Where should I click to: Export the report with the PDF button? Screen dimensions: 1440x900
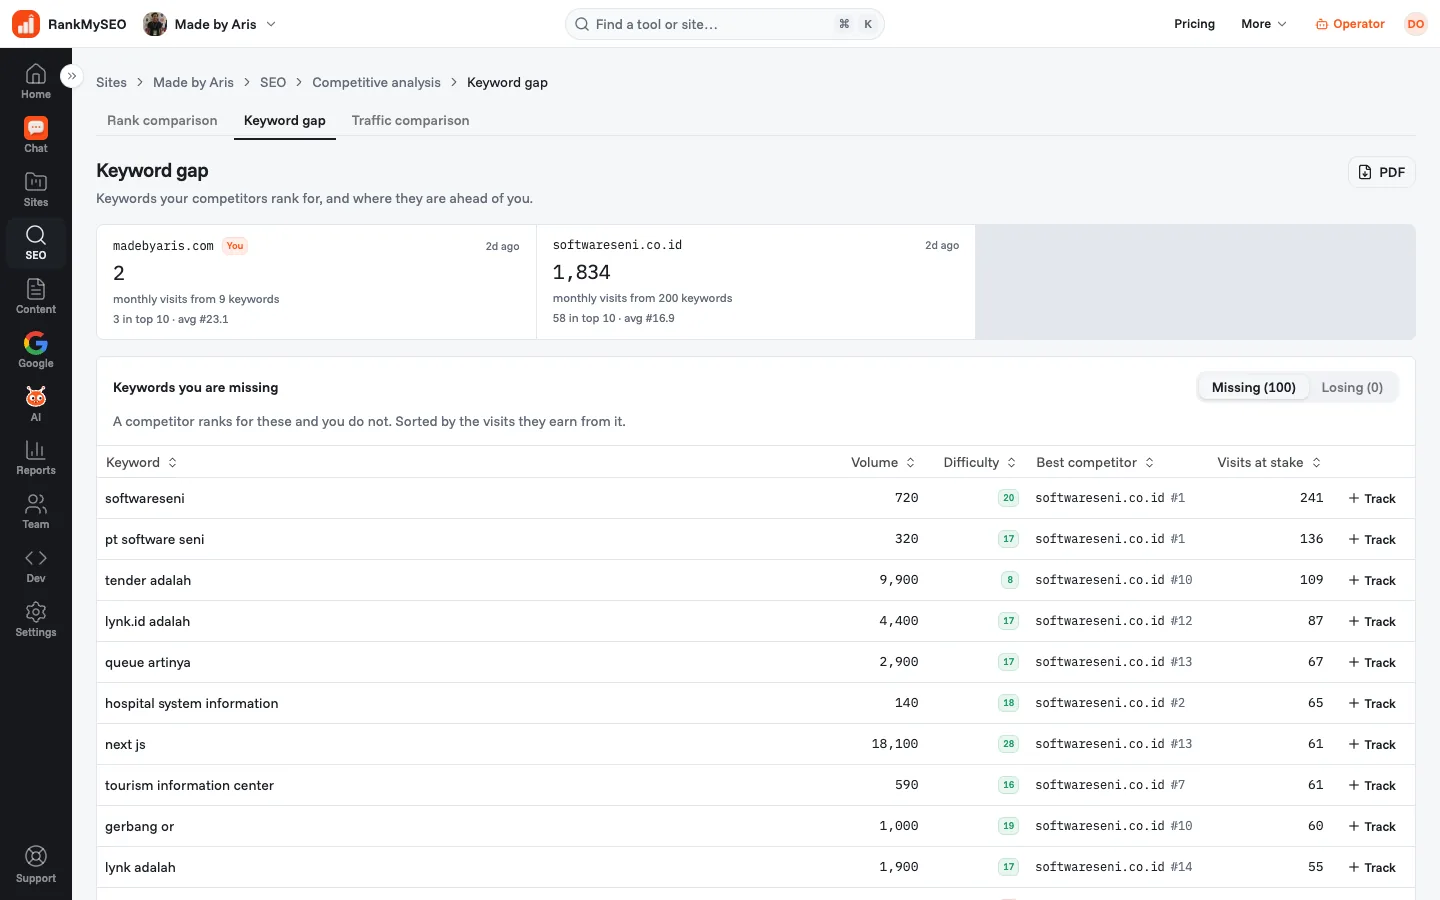point(1382,172)
